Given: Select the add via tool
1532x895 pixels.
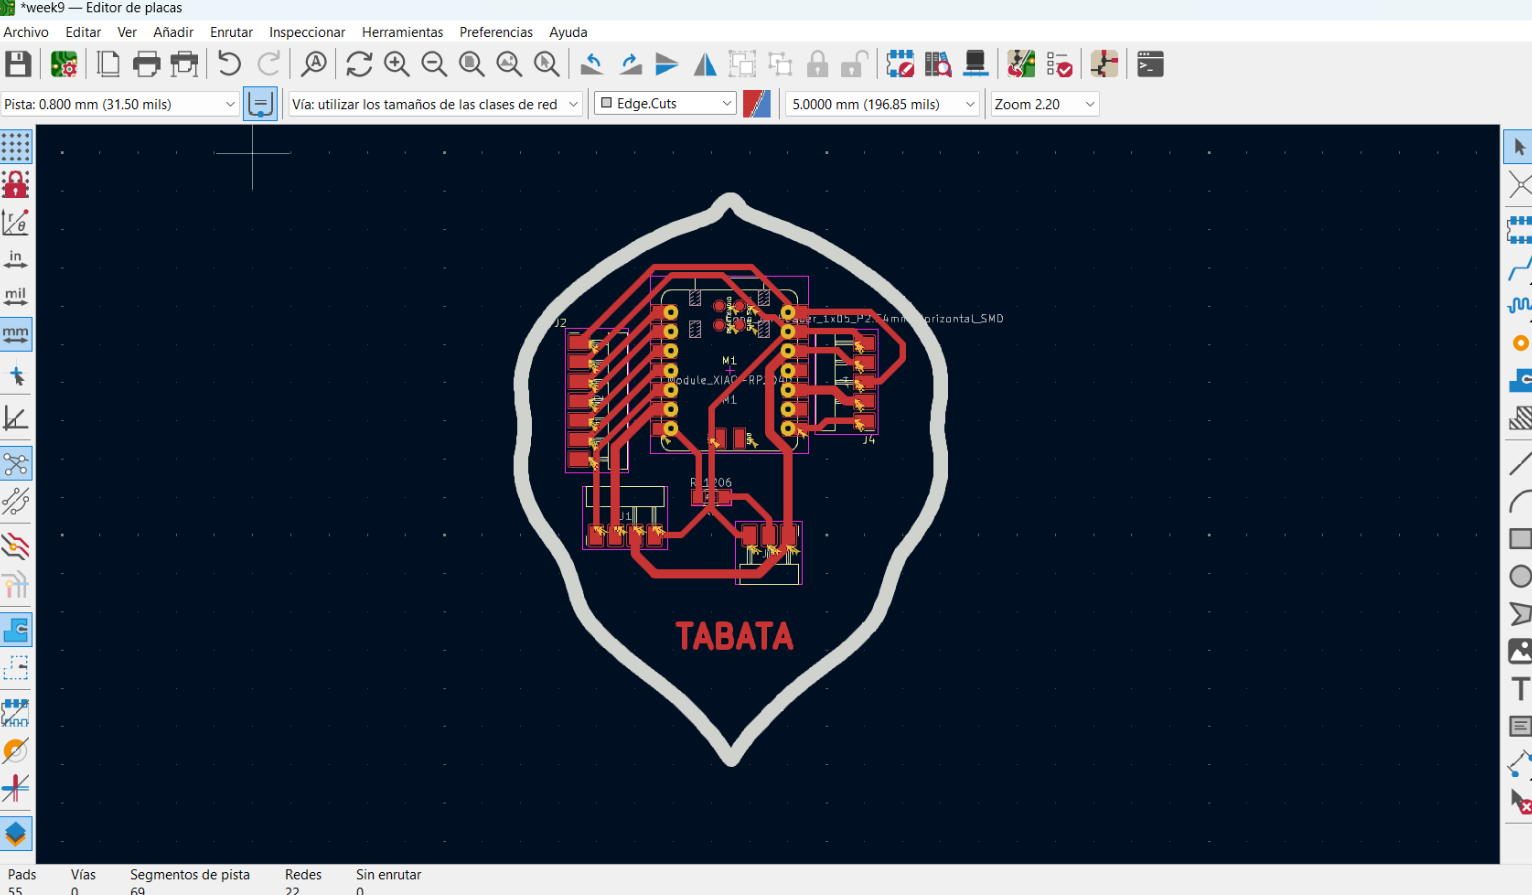Looking at the screenshot, I should (1519, 343).
